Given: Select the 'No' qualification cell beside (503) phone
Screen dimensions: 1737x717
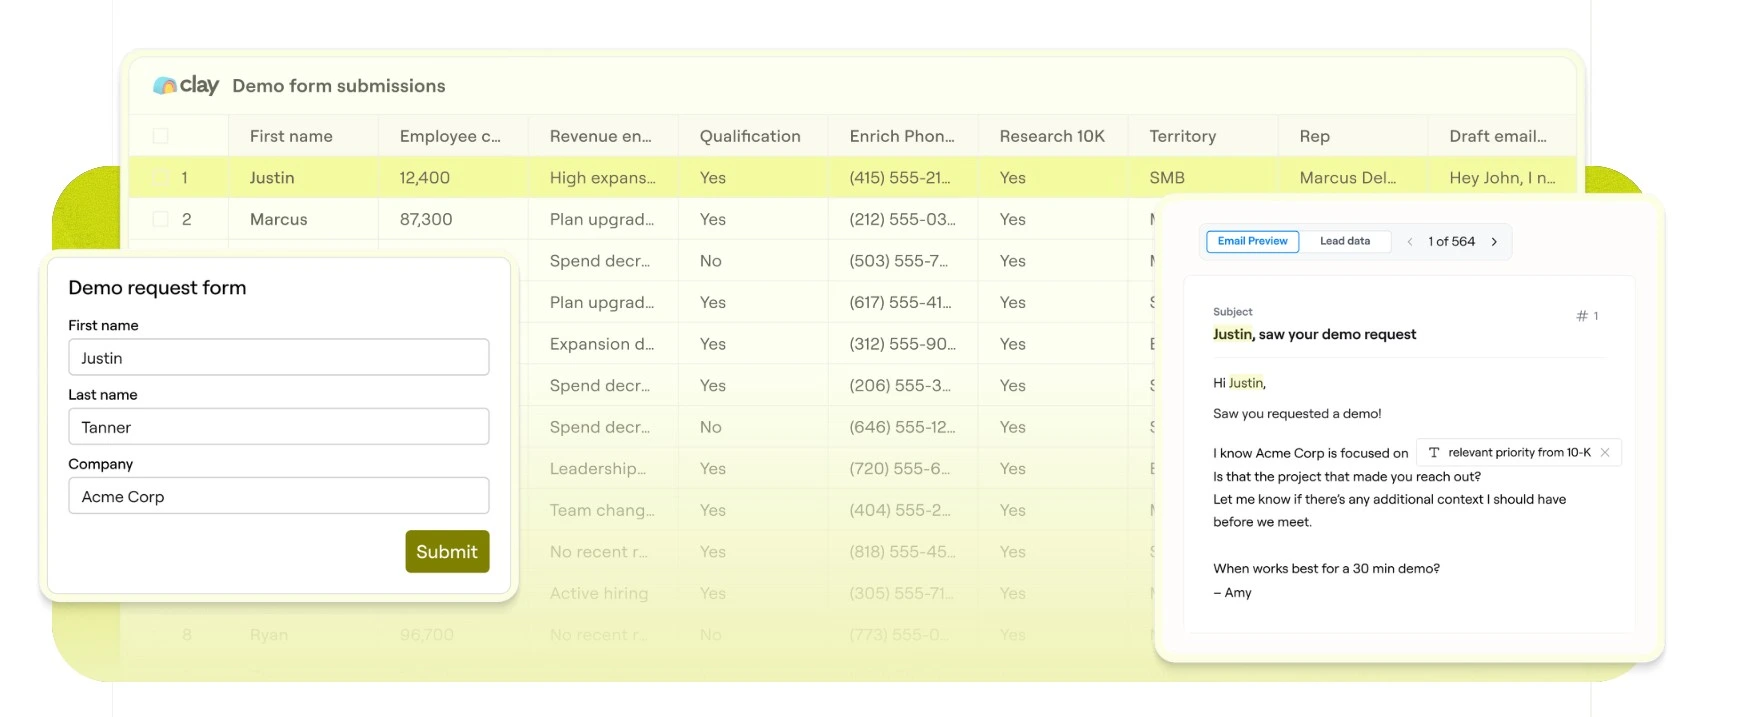Looking at the screenshot, I should pos(753,261).
